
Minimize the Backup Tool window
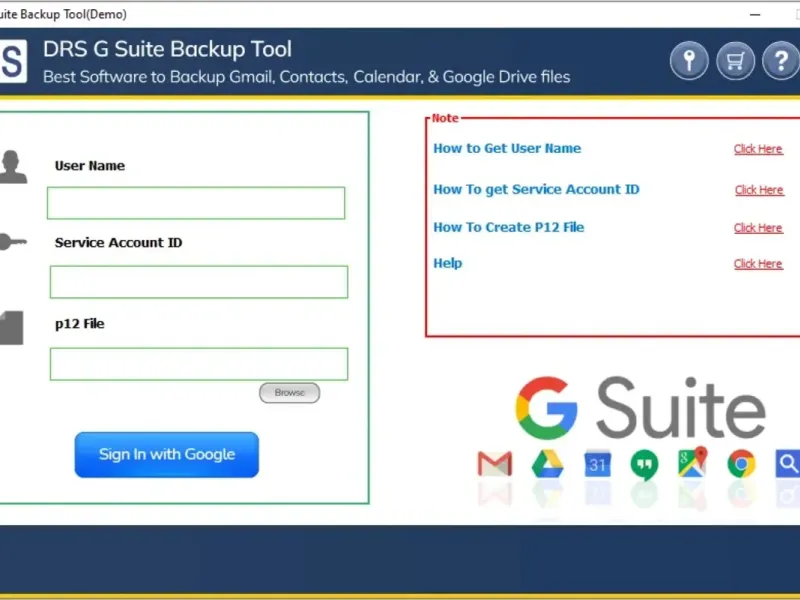point(755,14)
